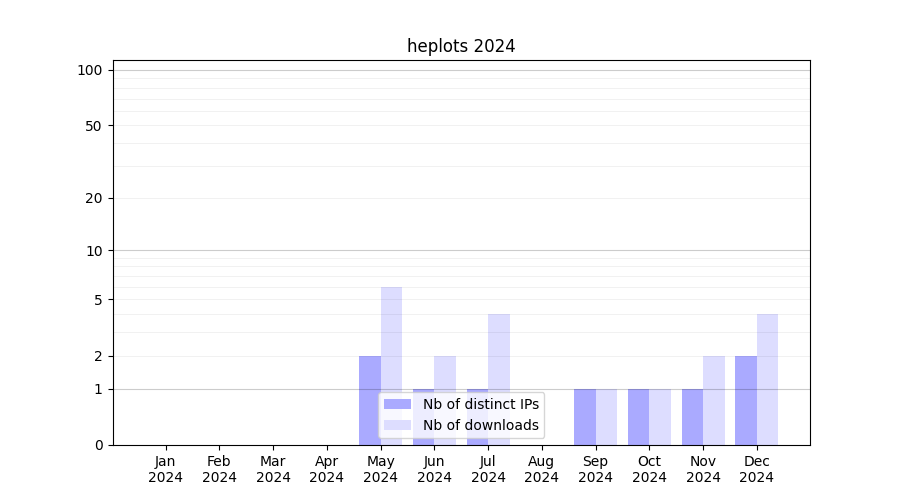Screen dimensions: 900x500
Task: Select the 'Nb of distinct IPs' legend label
Action: [x=481, y=404]
